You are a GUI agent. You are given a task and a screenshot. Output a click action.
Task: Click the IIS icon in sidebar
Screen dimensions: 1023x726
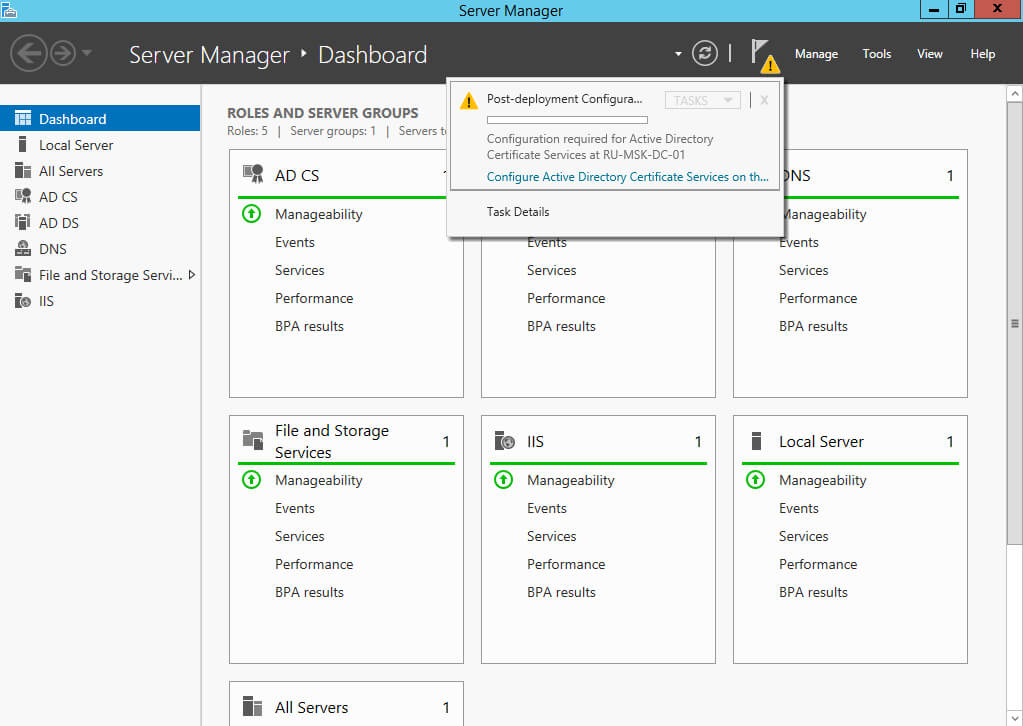[23, 301]
